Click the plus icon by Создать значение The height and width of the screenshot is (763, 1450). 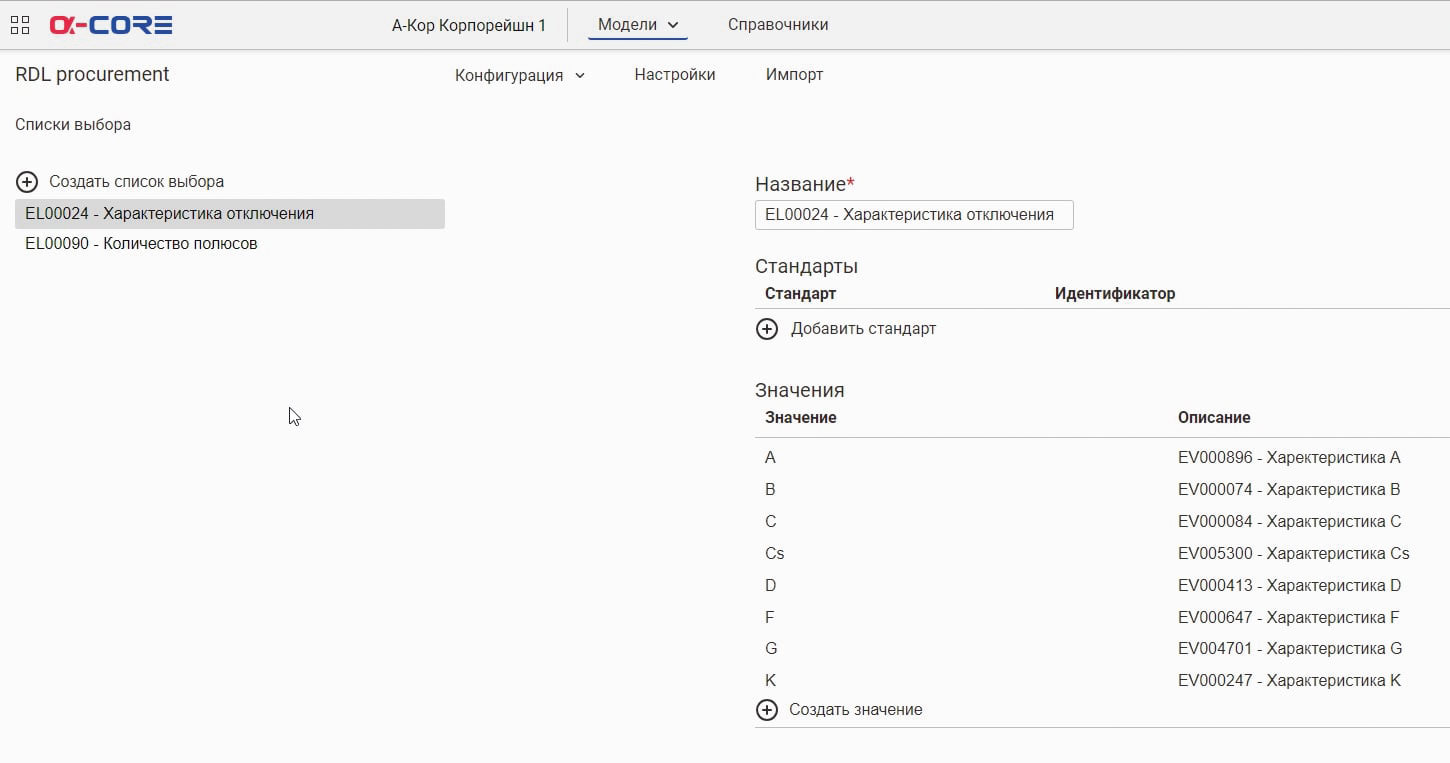tap(767, 710)
